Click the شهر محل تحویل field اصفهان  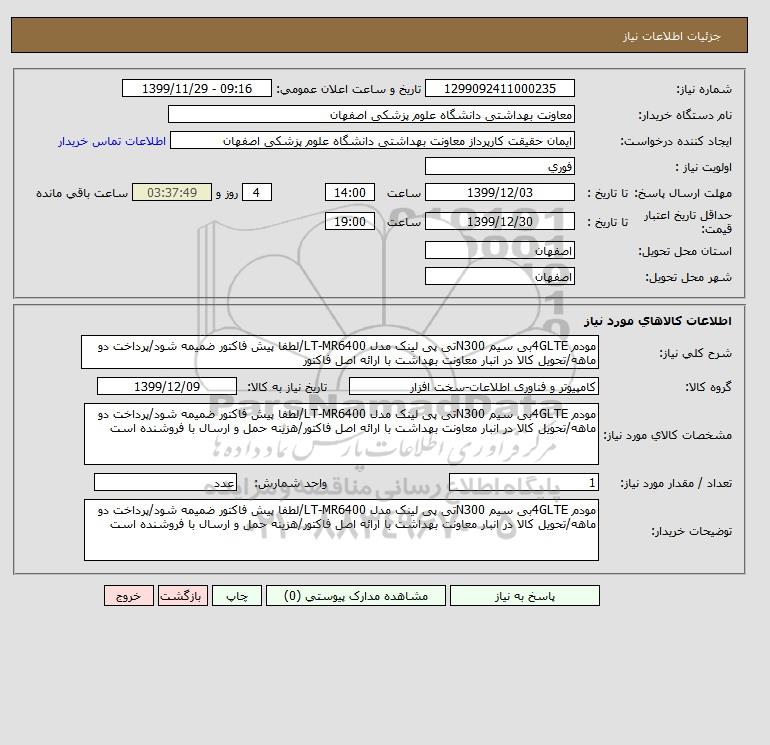pos(500,276)
